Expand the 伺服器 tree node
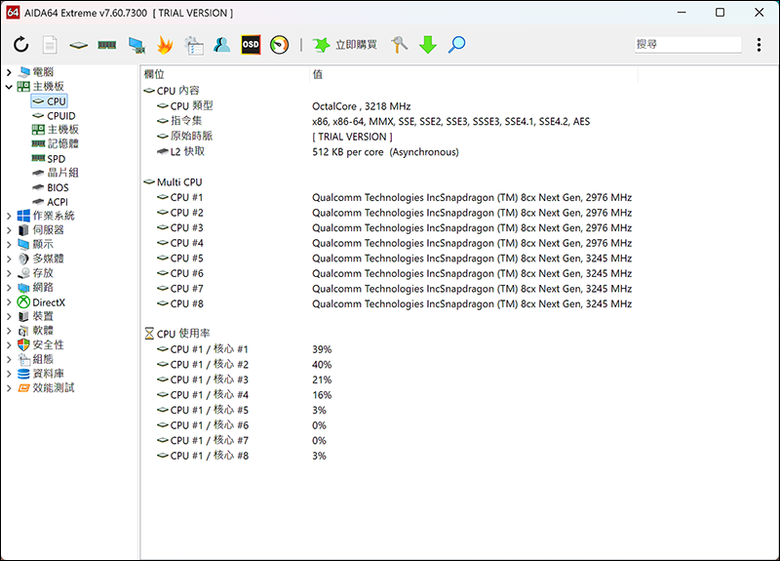Screen dimensions: 780x561 point(9,230)
